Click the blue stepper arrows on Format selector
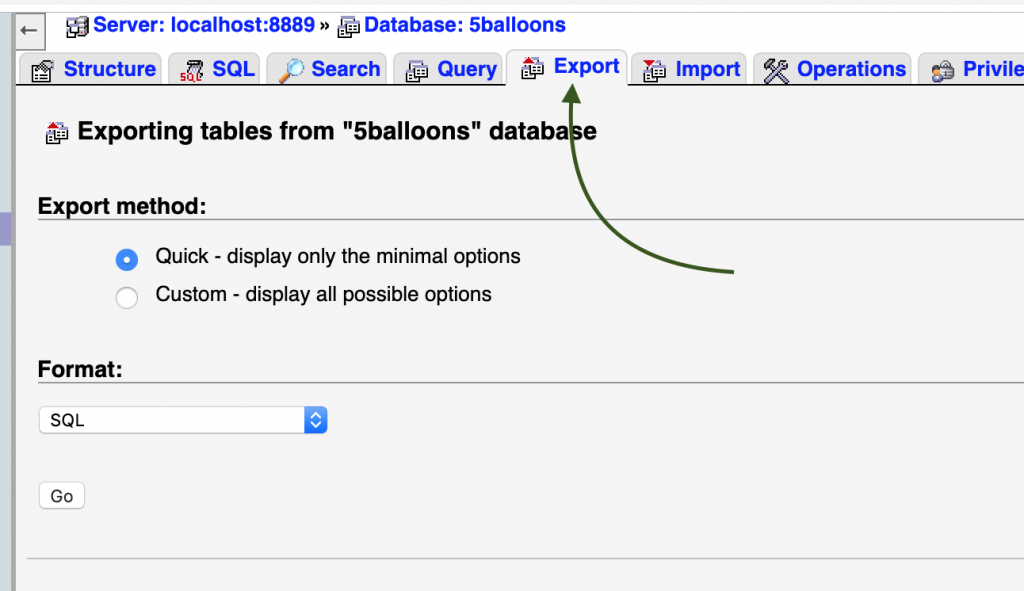Viewport: 1024px width, 591px height. click(315, 419)
